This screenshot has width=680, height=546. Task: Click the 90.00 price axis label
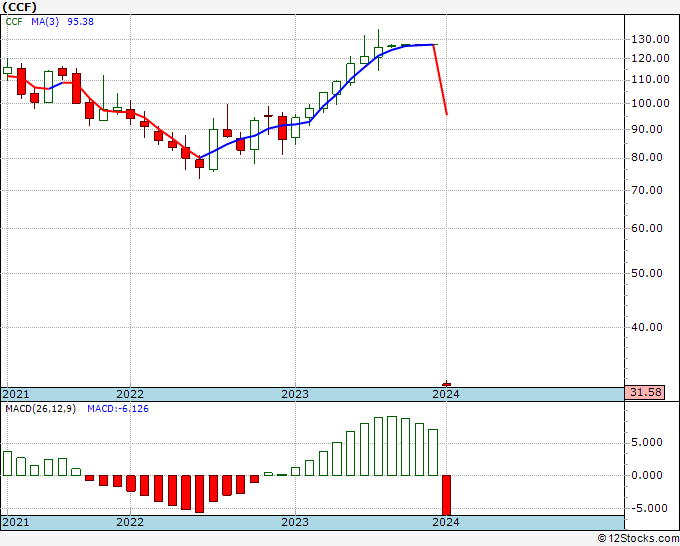(646, 129)
